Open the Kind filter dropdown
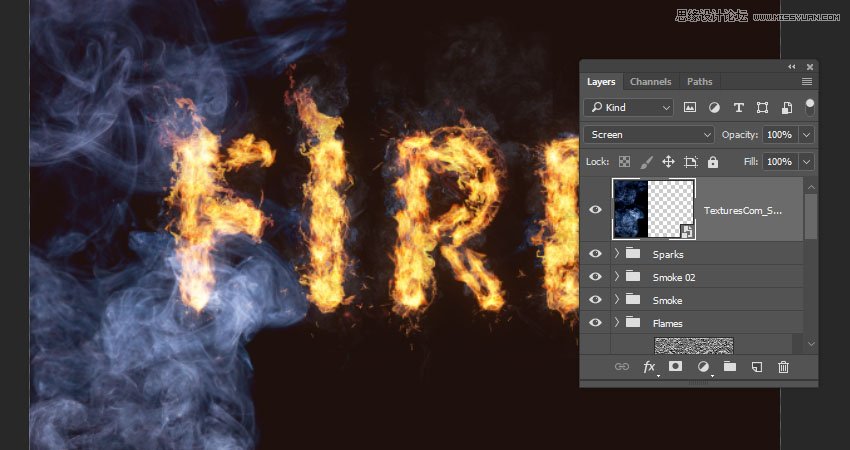Screen dimensions: 850x450 629,107
